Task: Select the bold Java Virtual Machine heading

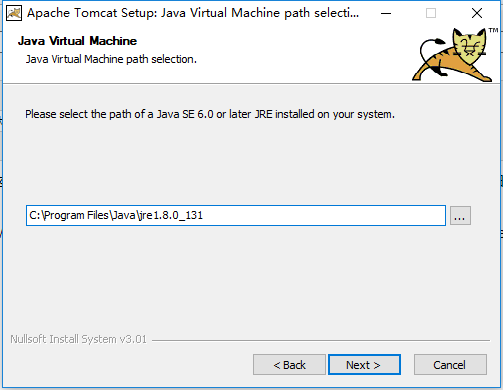Action: click(x=77, y=41)
